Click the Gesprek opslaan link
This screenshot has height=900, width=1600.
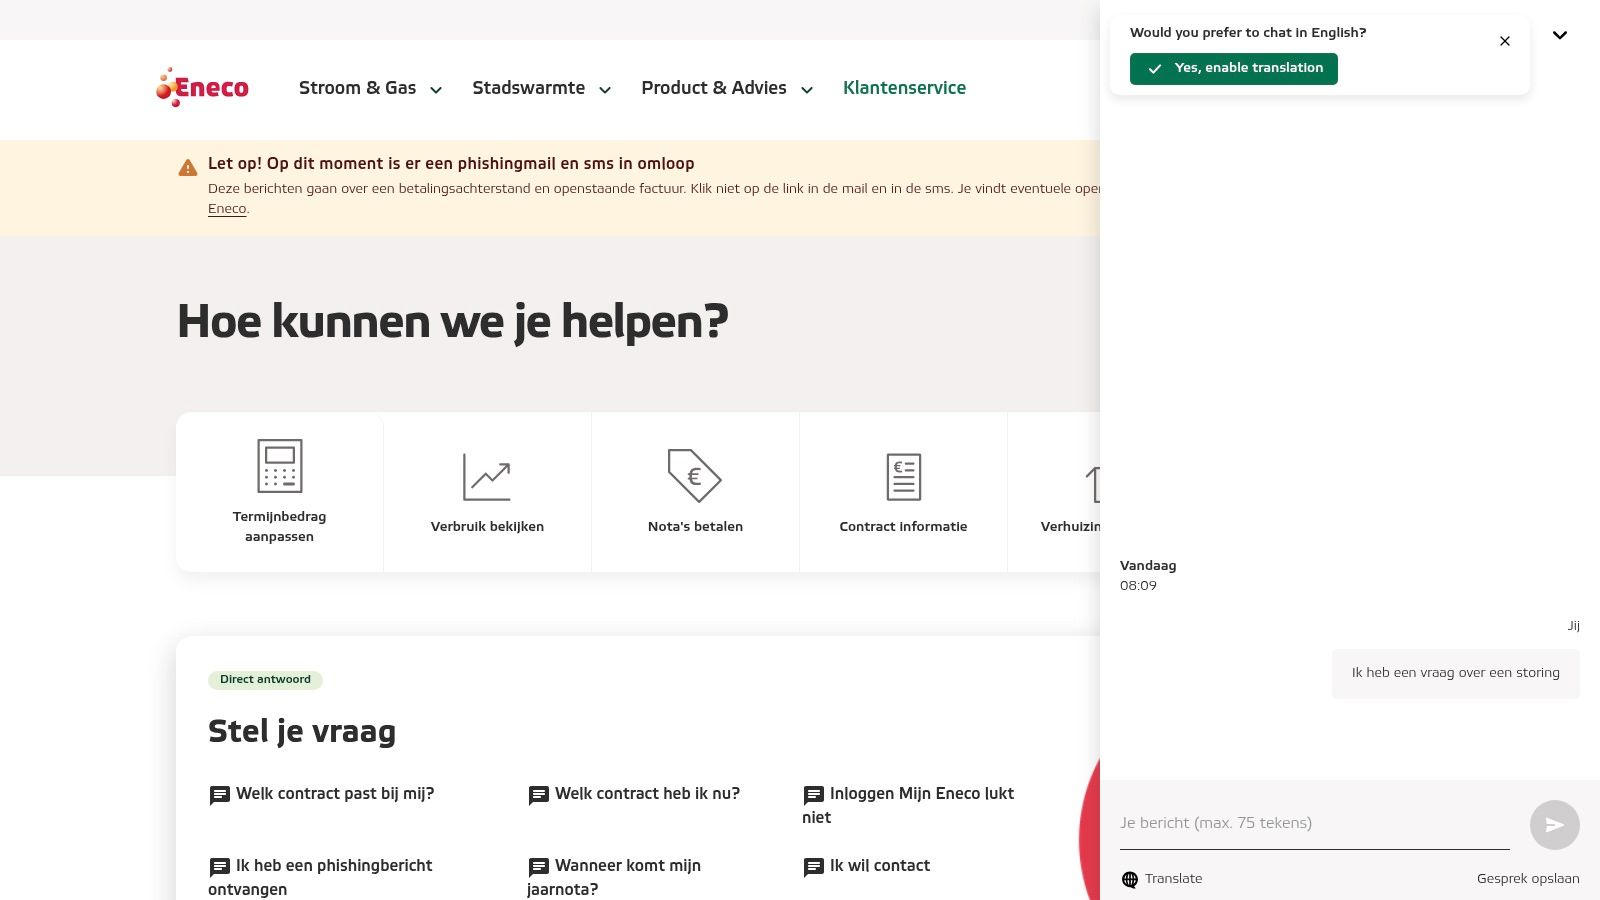(x=1528, y=879)
